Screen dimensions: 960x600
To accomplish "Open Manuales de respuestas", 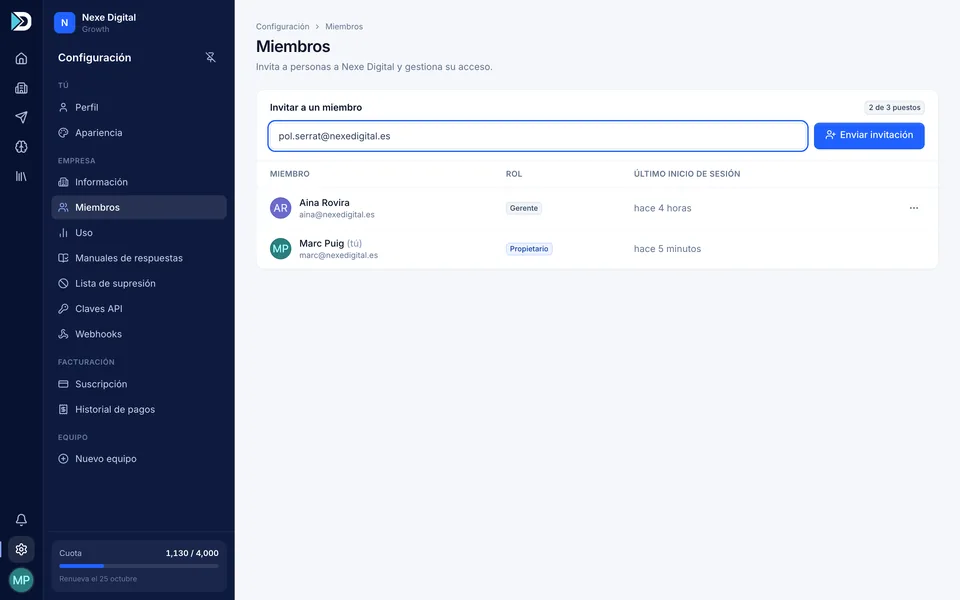I will coord(139,258).
